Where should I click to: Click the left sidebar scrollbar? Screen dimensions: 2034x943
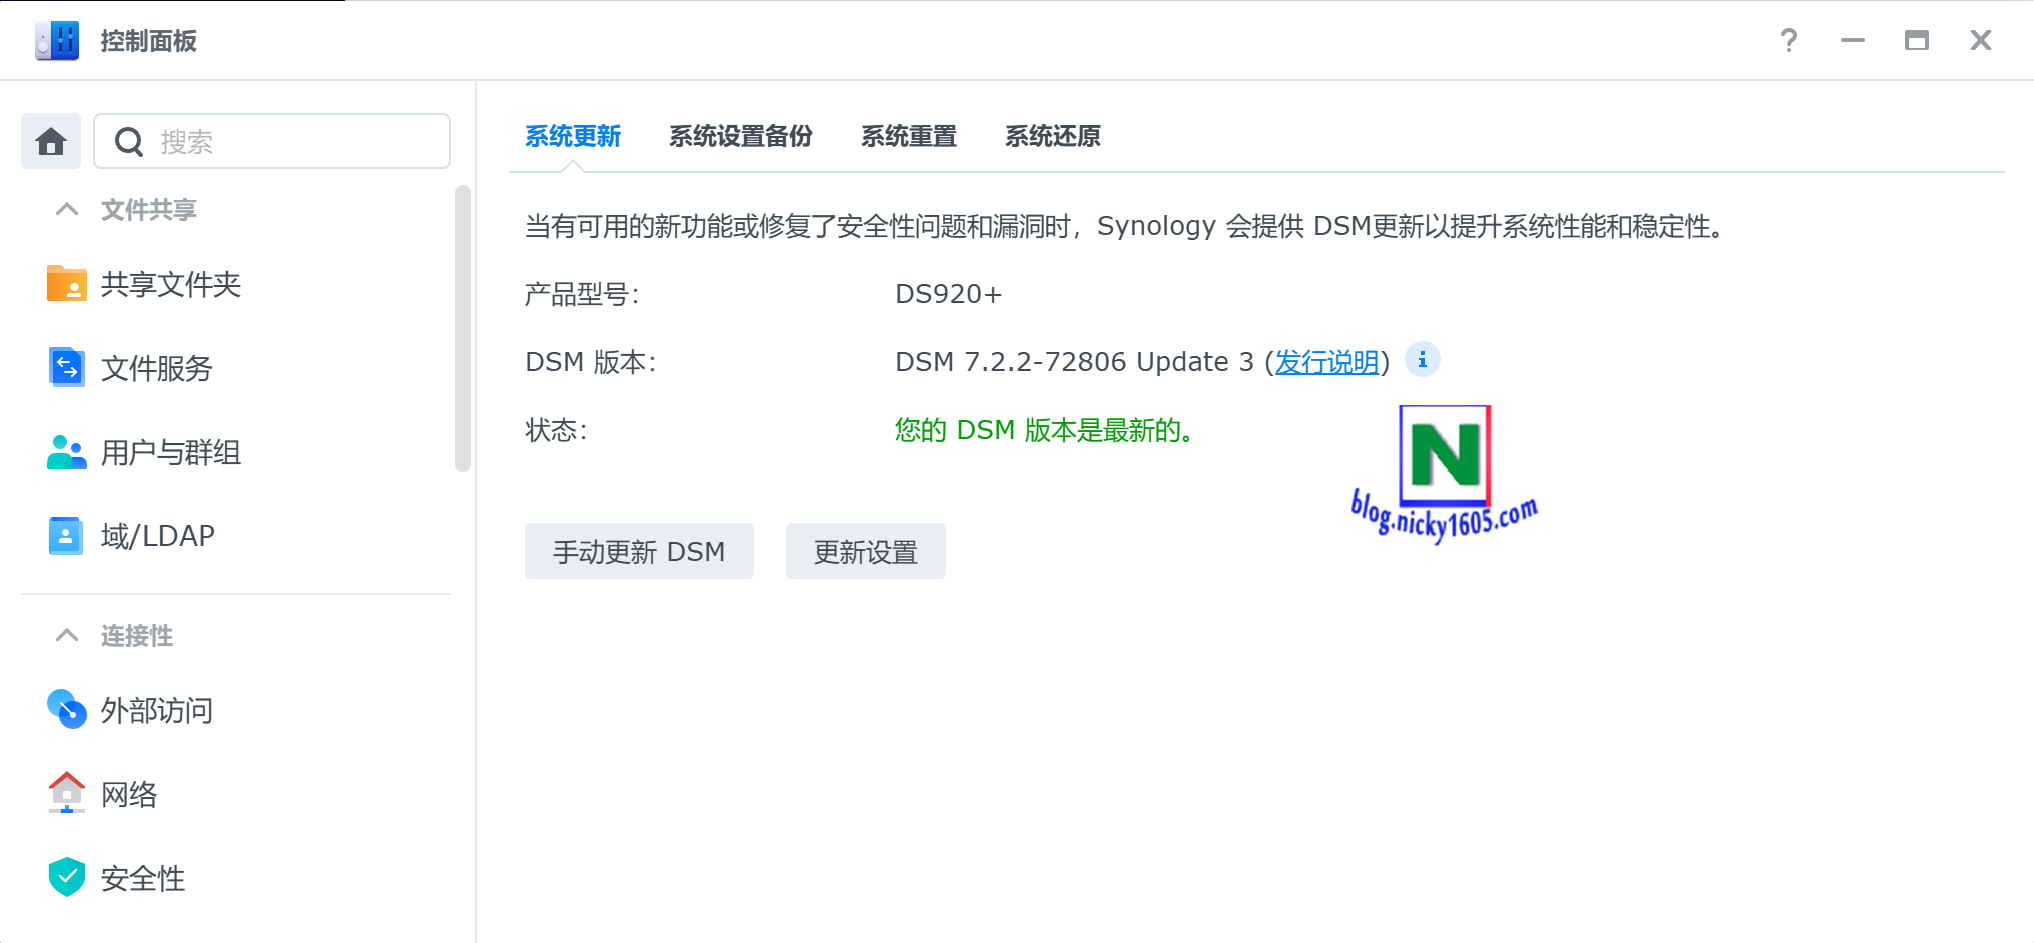(x=462, y=328)
